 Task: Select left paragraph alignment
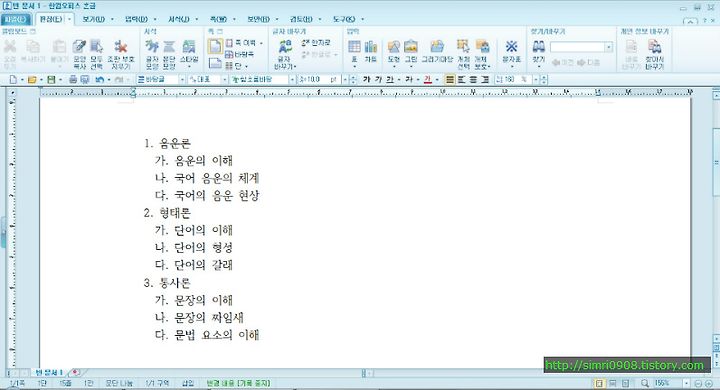(461, 79)
